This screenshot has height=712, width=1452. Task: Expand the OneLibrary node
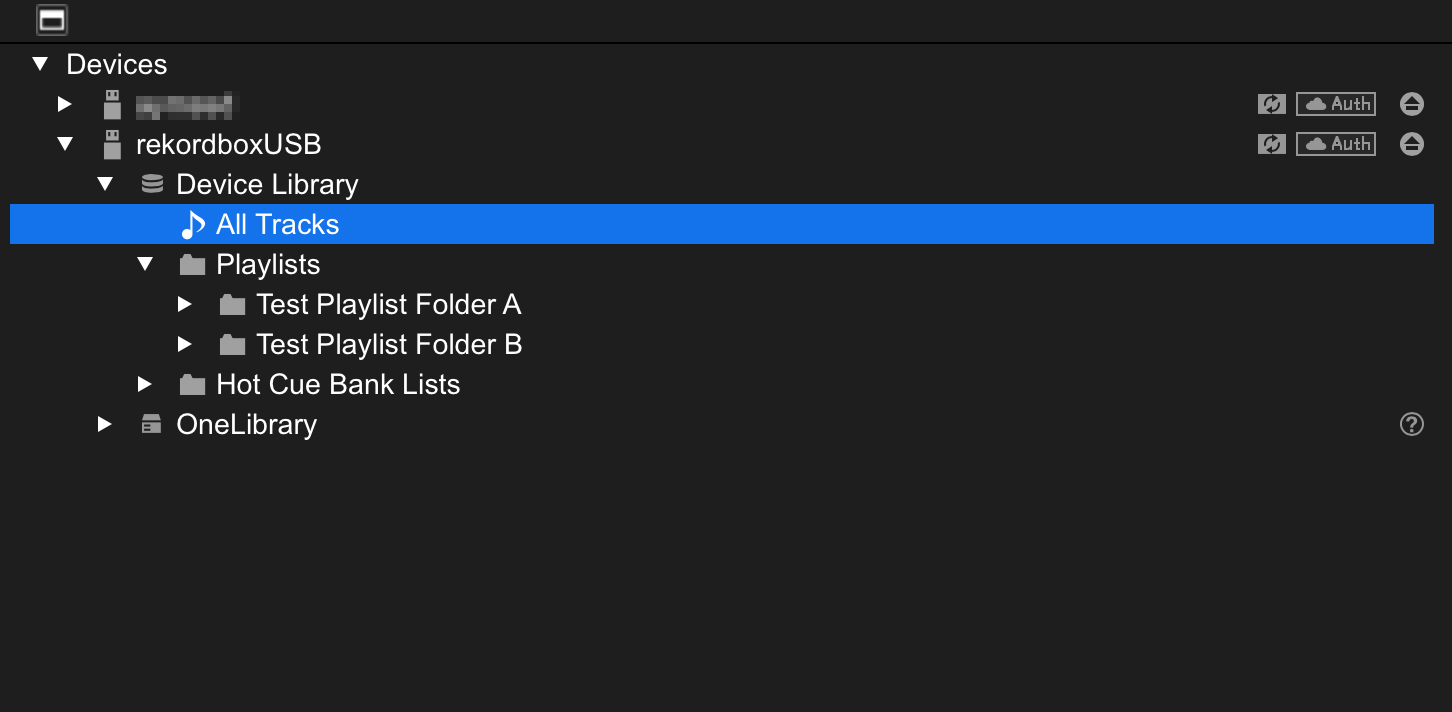coord(104,425)
